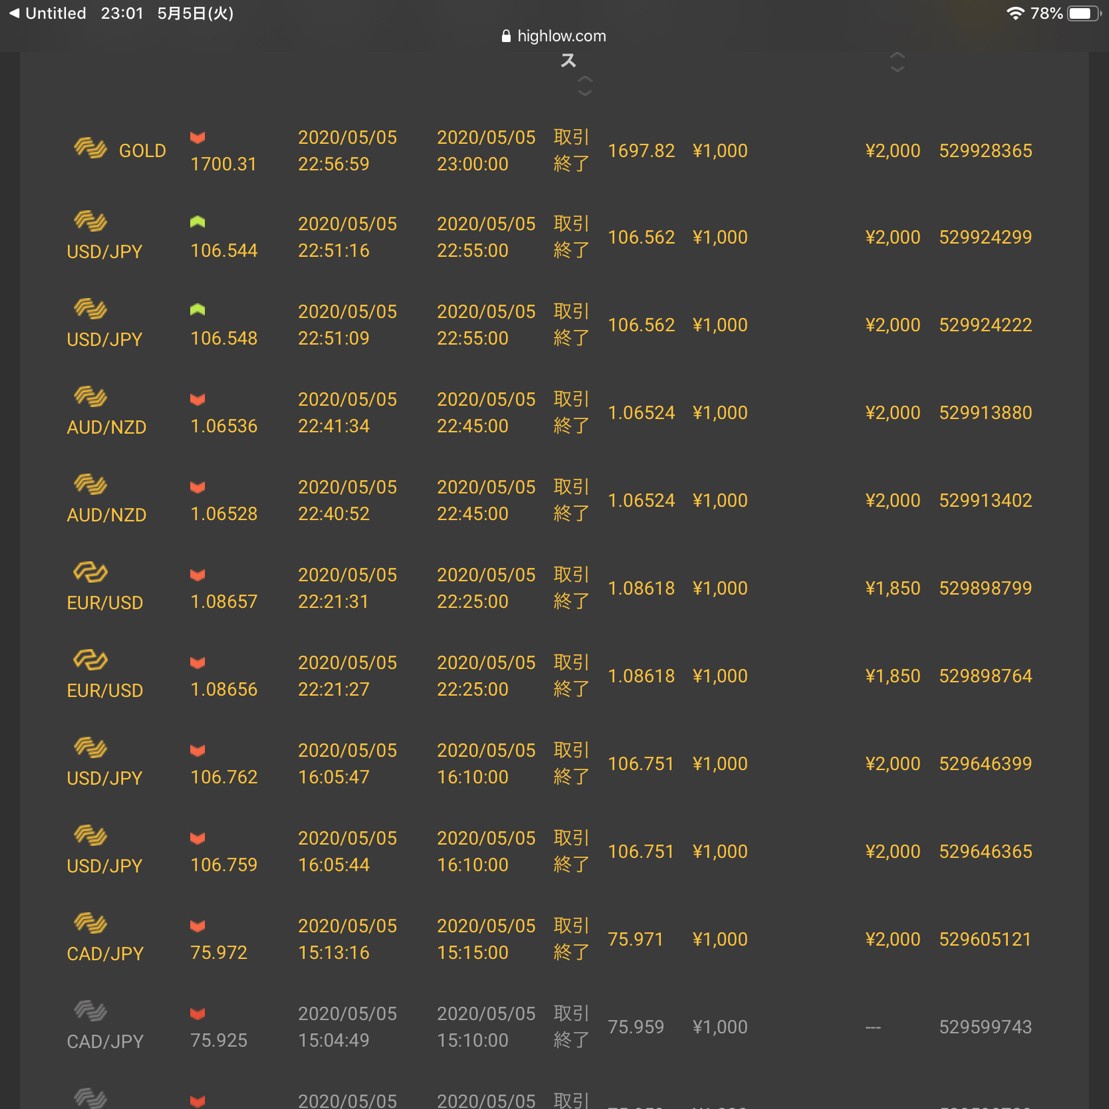Click the battery indicator at 78%

tap(1084, 13)
